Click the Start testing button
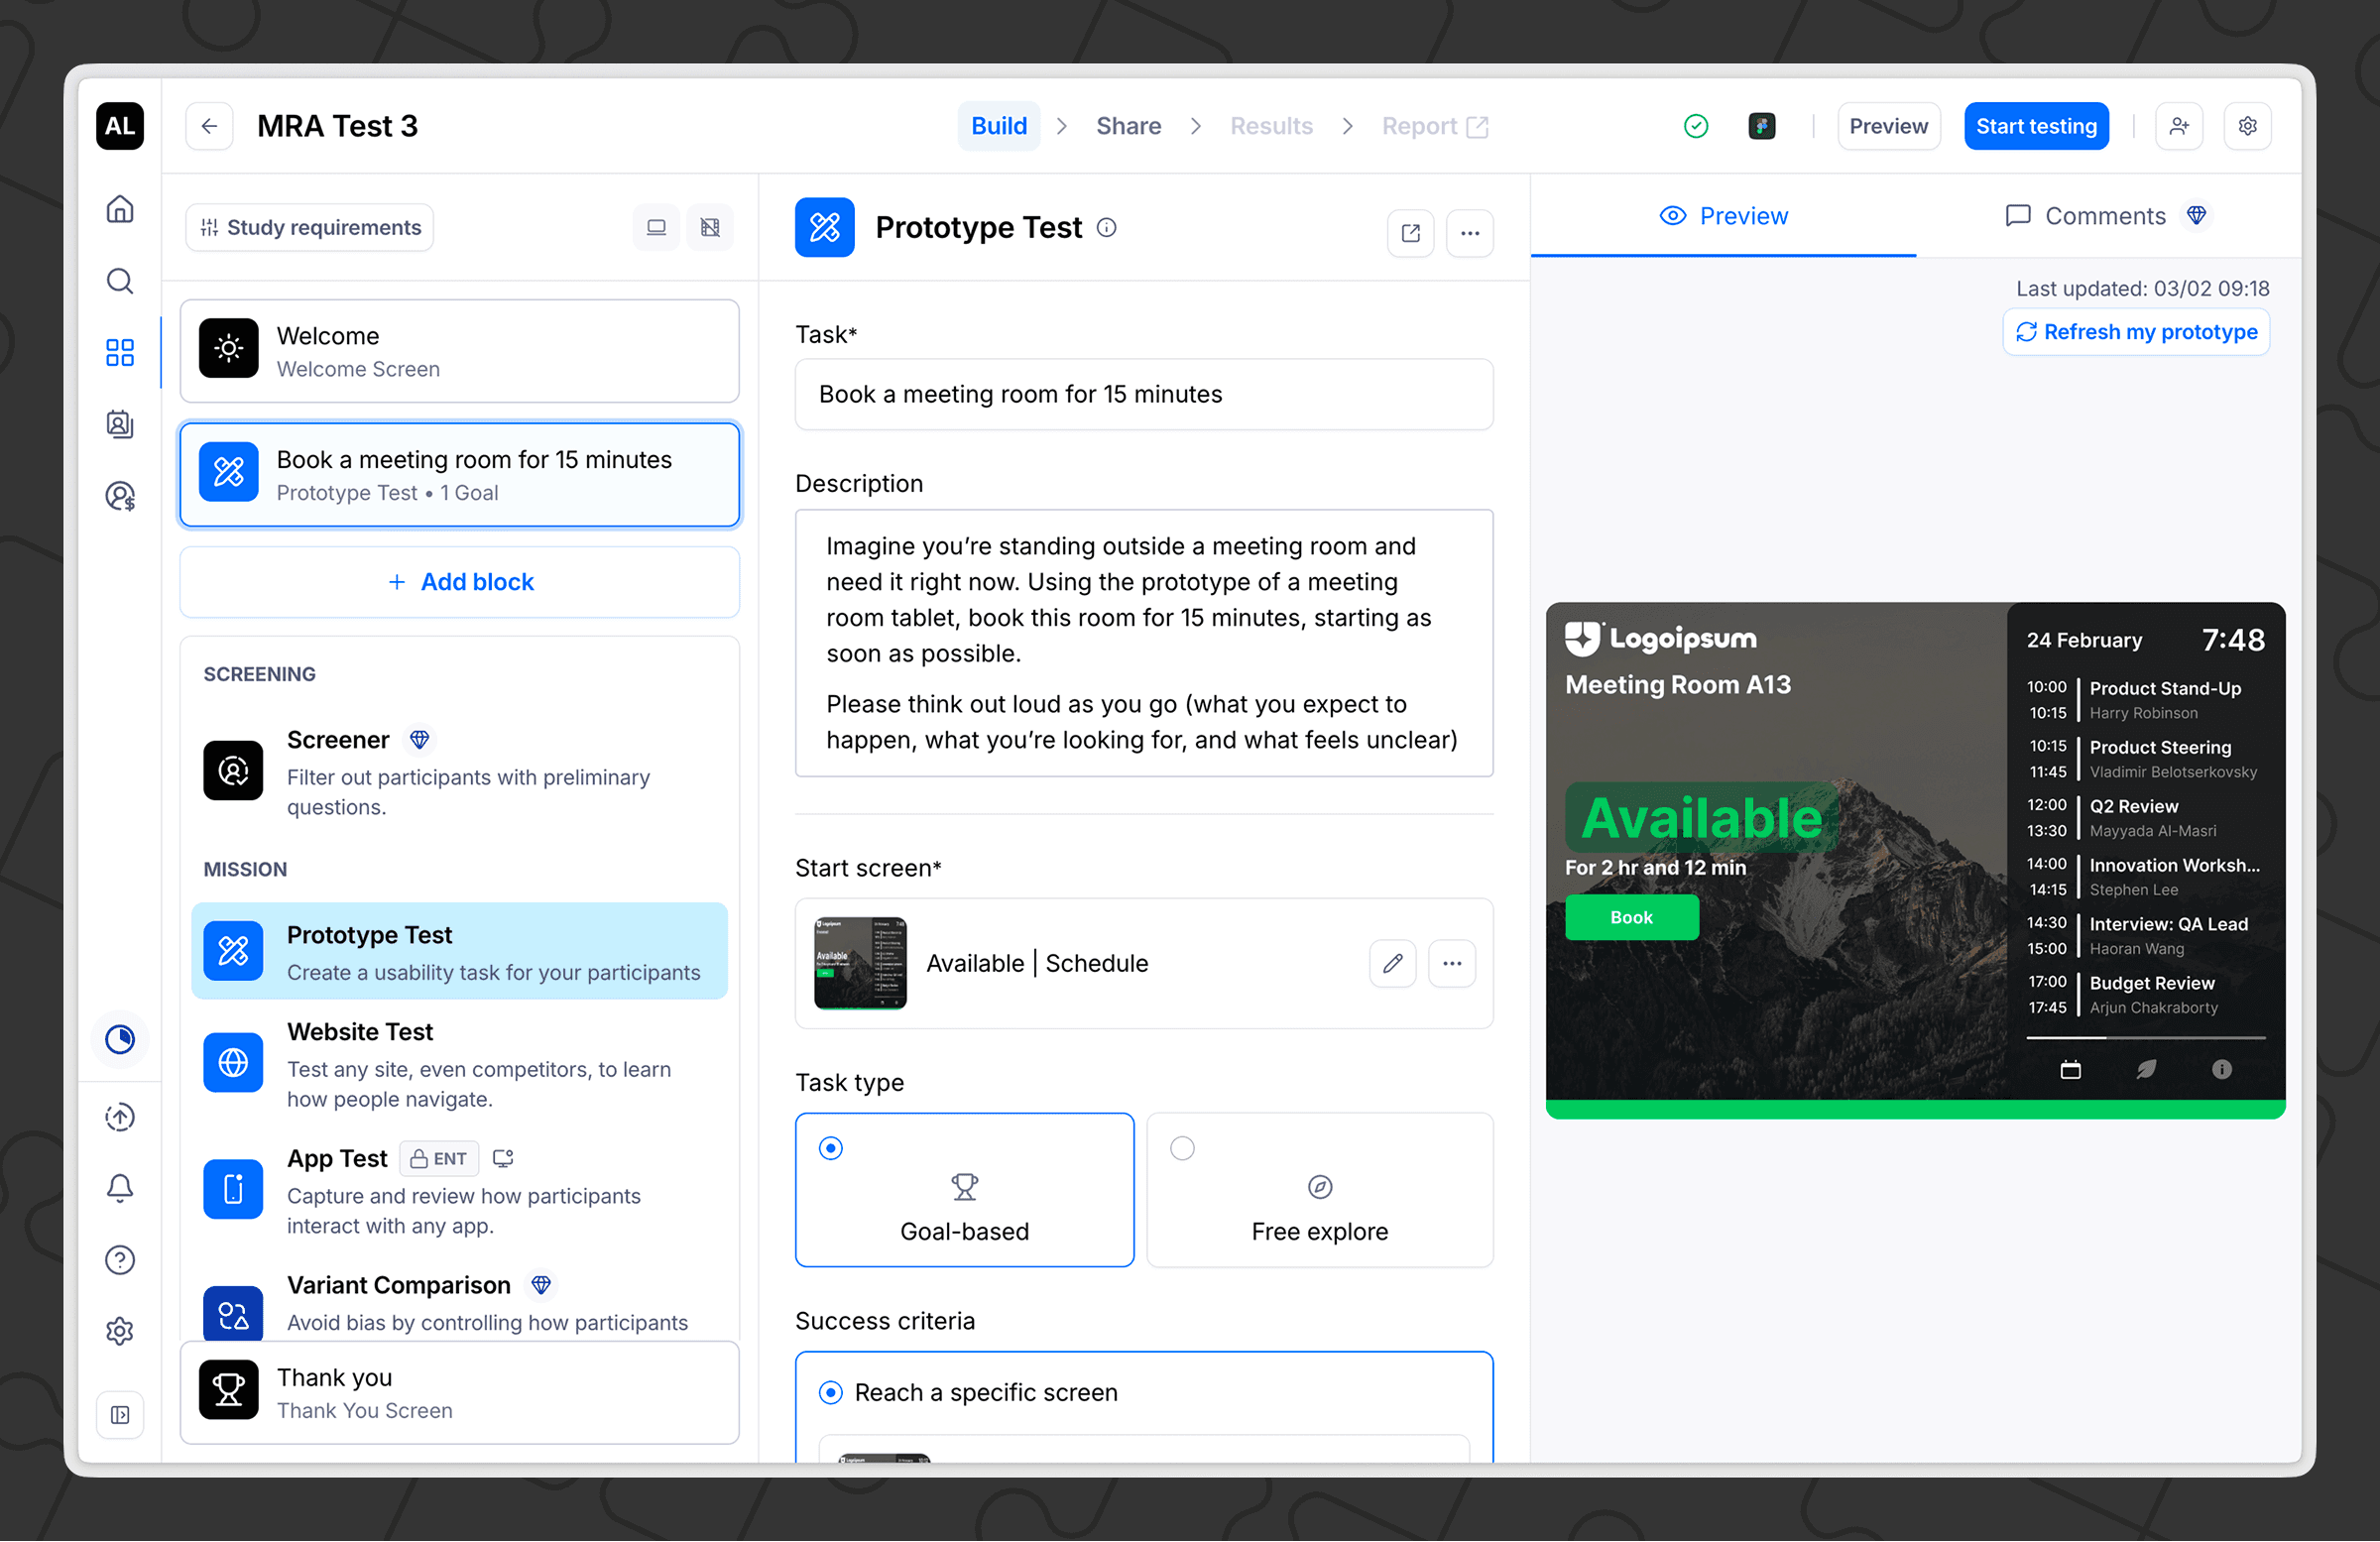This screenshot has width=2380, height=1542. click(x=2036, y=126)
